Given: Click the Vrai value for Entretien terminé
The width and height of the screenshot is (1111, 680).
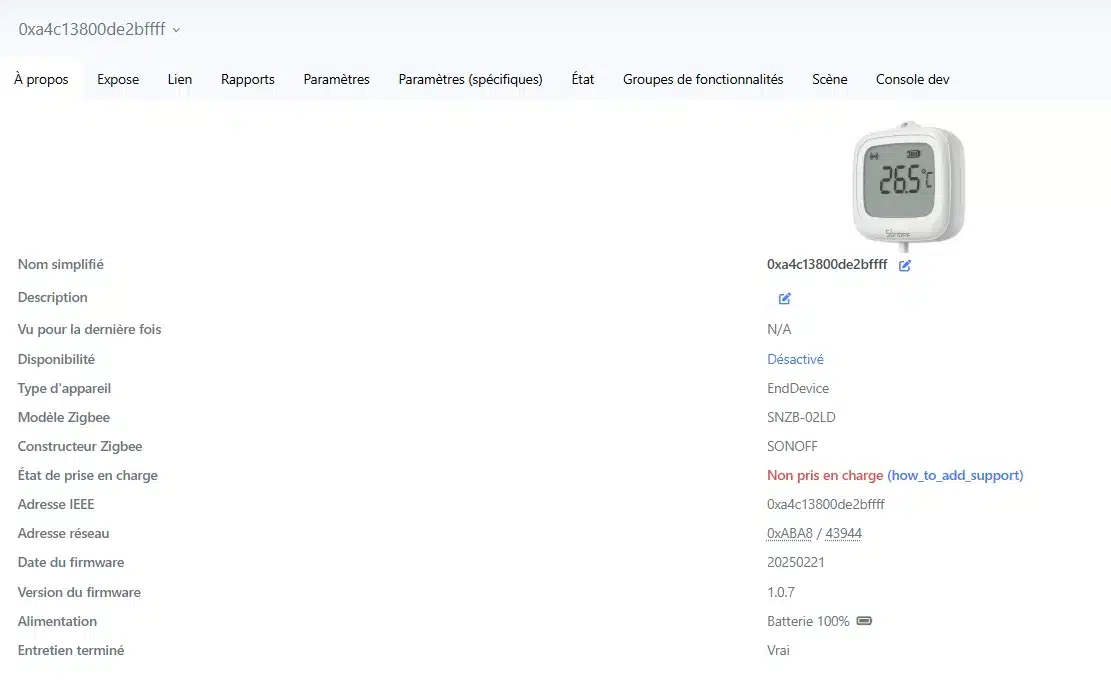Looking at the screenshot, I should point(778,650).
